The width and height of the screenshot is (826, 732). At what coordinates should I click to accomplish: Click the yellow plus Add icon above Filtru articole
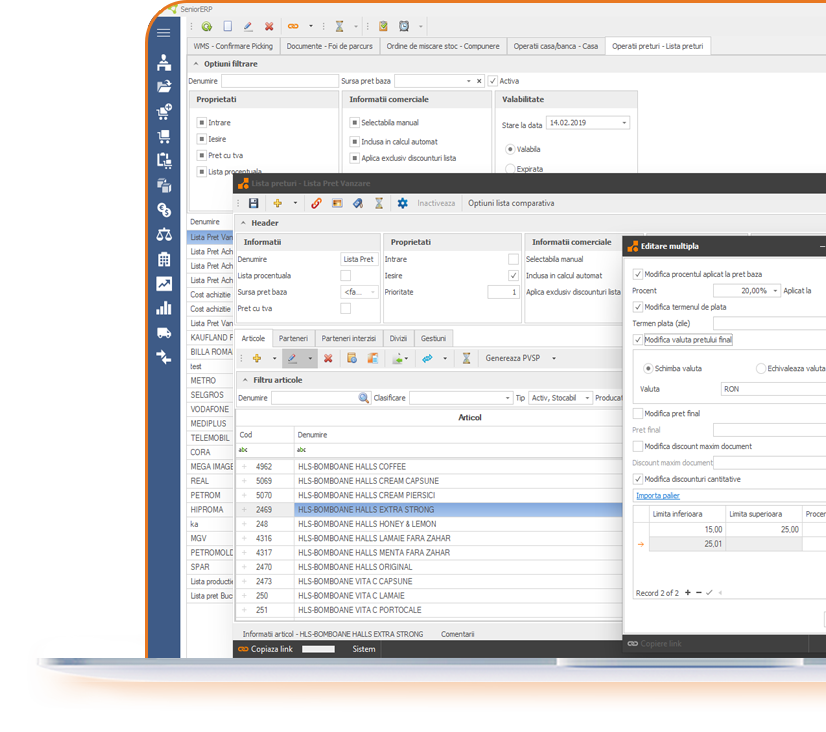(x=259, y=357)
